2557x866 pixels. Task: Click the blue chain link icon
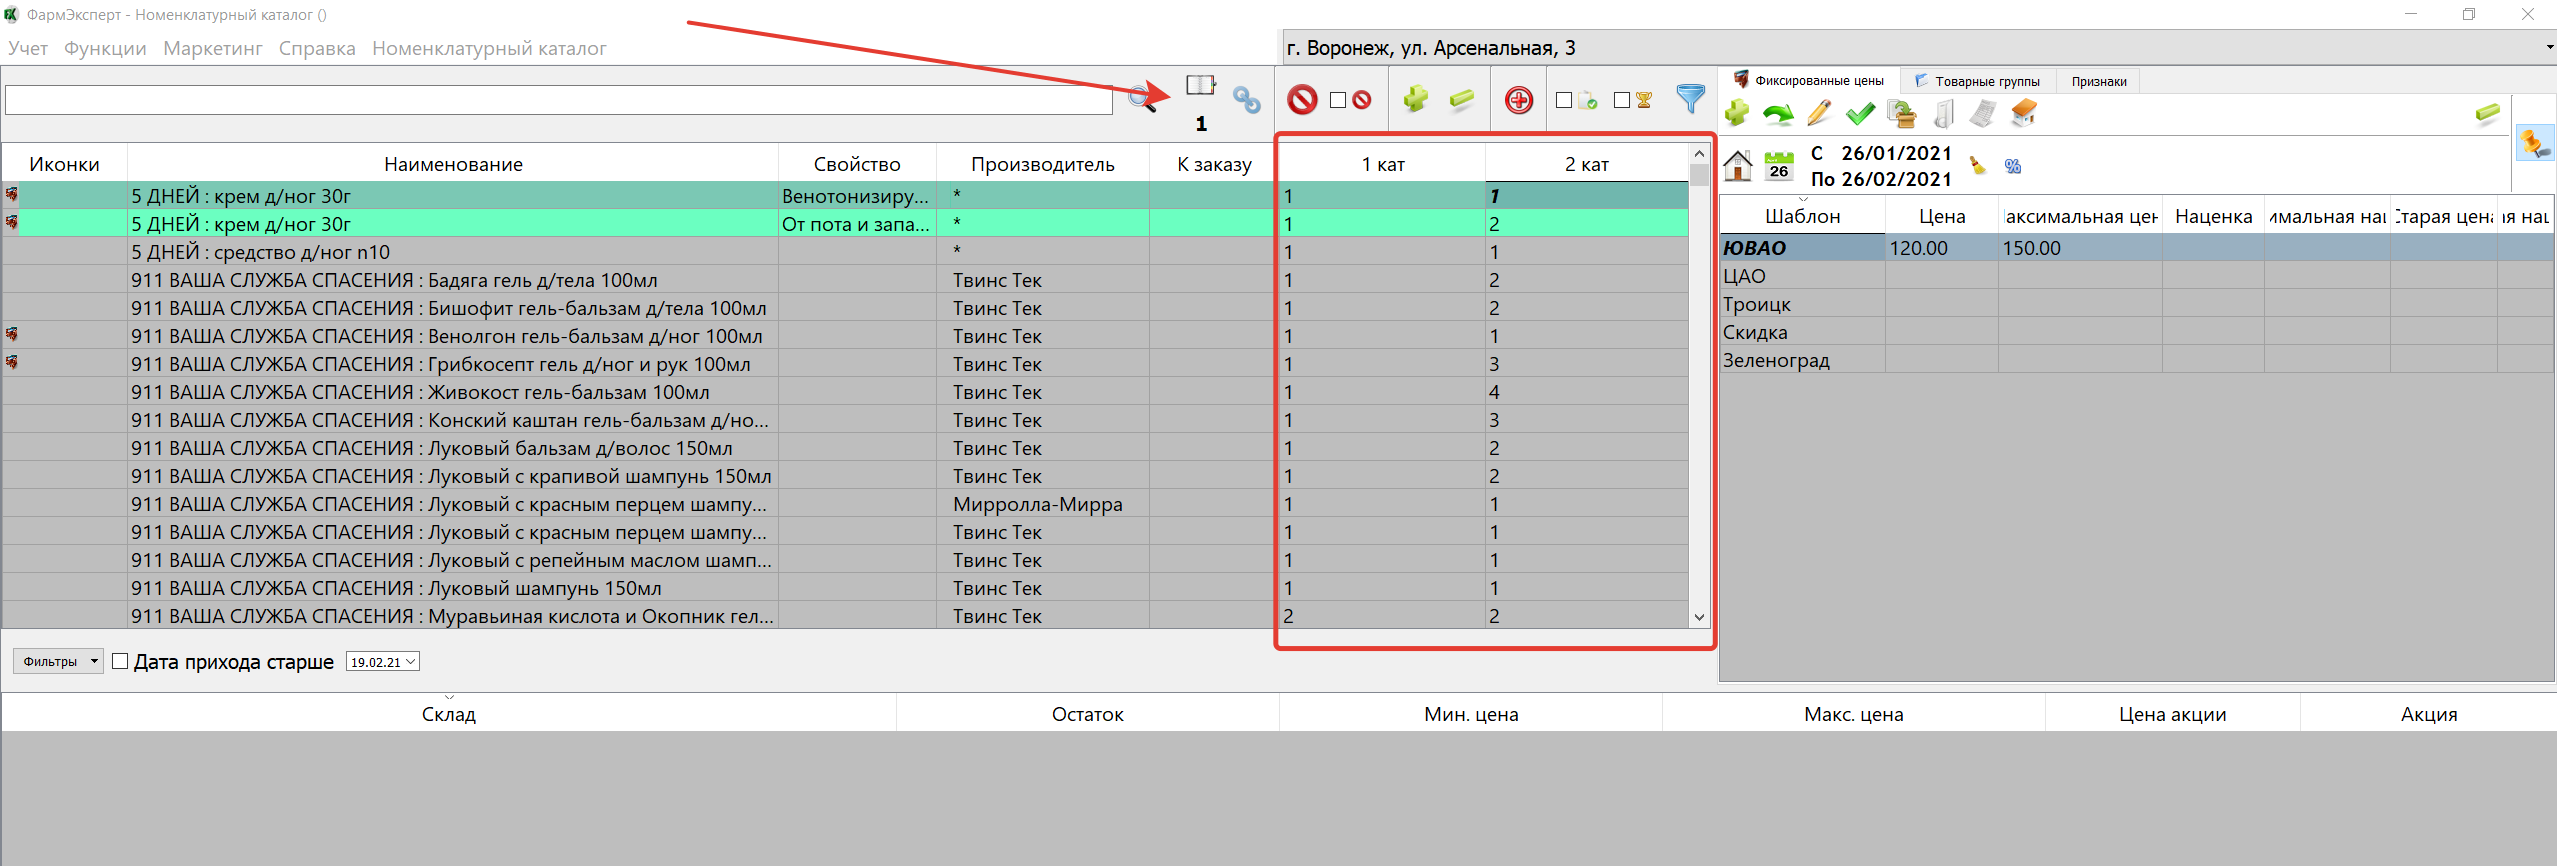tap(1246, 99)
